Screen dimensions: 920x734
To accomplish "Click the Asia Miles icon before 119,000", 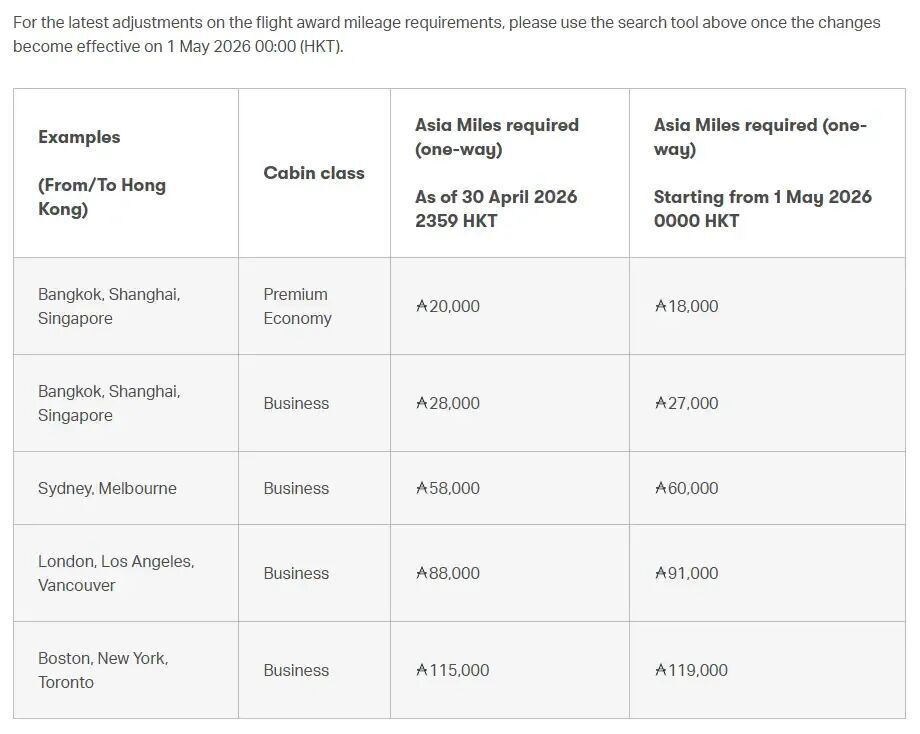I will coord(661,669).
